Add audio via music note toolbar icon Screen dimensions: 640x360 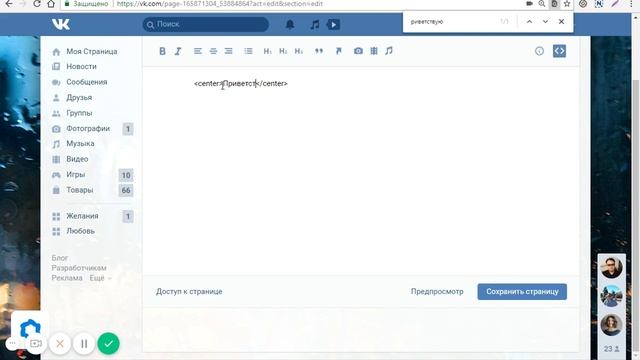tap(389, 51)
